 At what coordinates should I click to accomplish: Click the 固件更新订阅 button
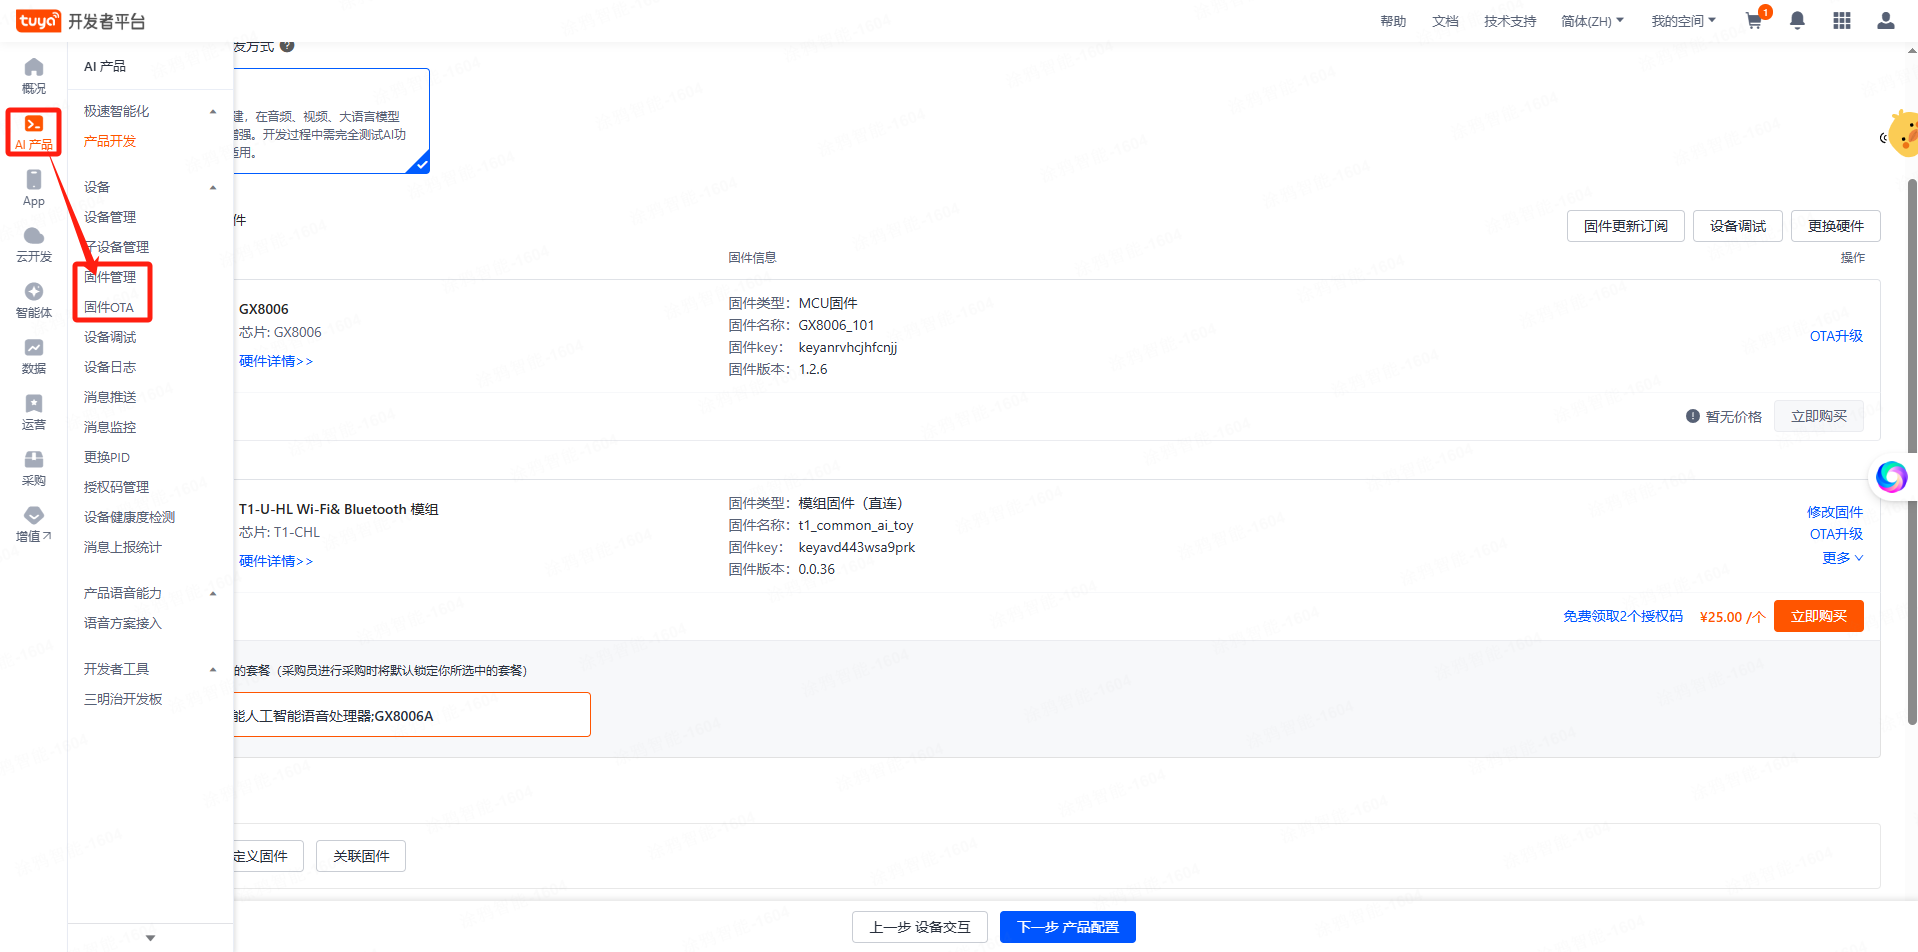click(x=1626, y=226)
